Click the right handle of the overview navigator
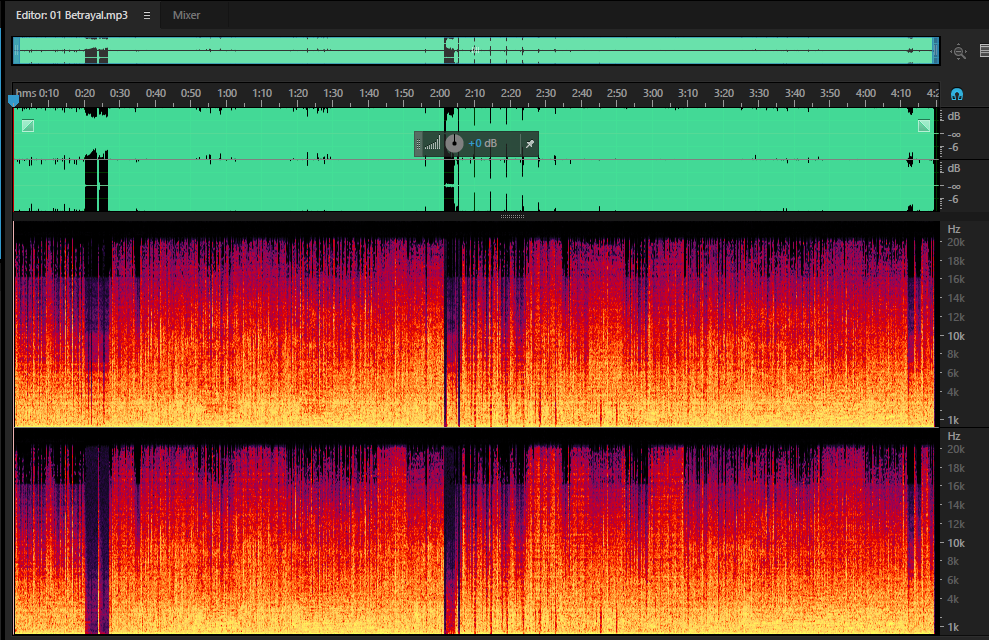This screenshot has width=989, height=640. coord(935,50)
